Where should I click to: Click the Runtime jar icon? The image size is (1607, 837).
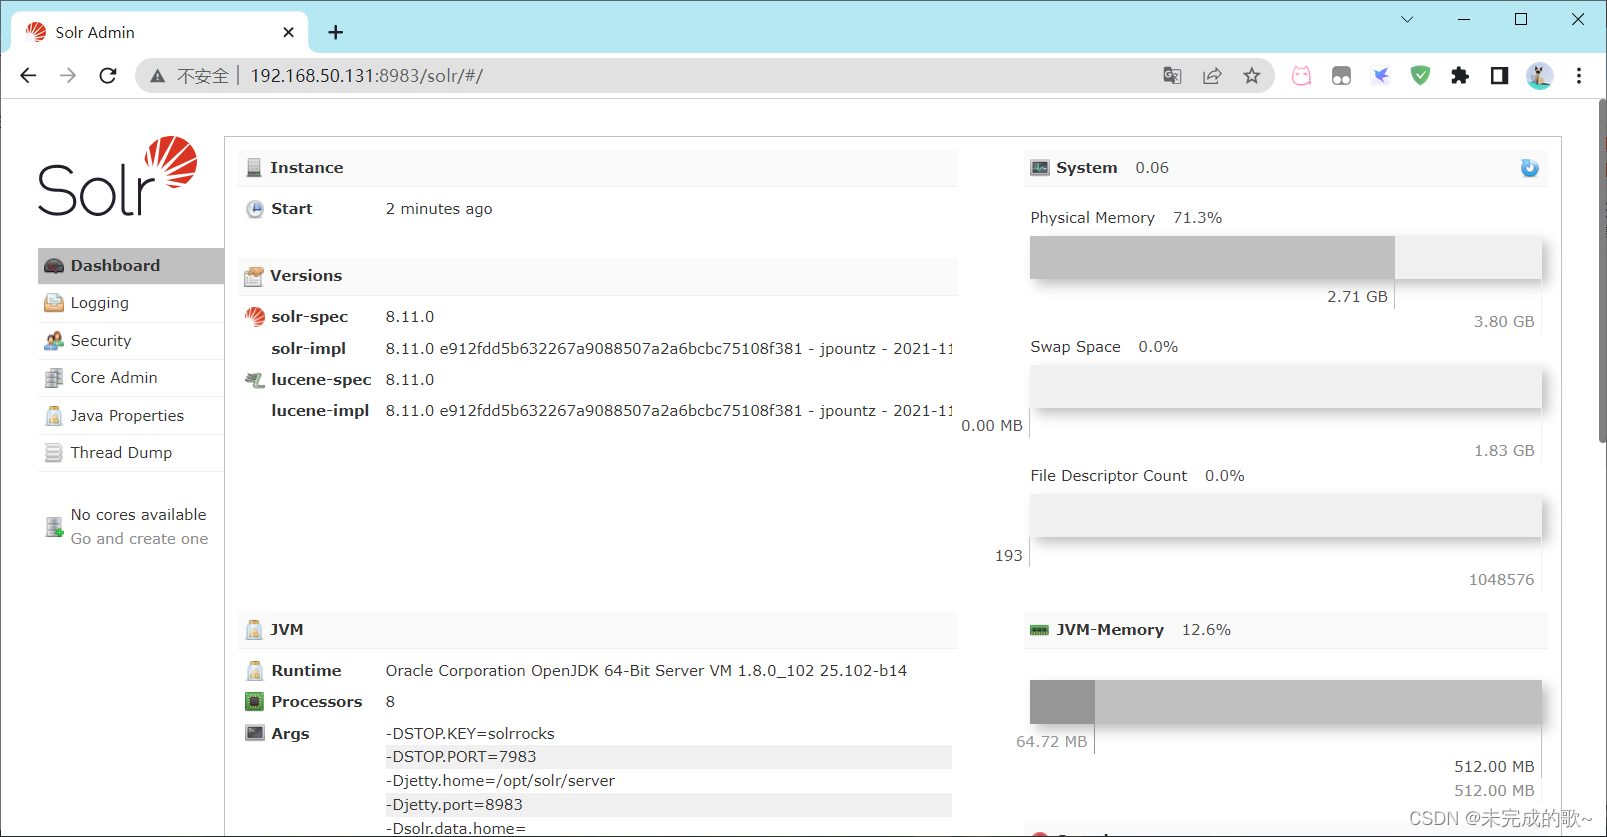click(255, 671)
